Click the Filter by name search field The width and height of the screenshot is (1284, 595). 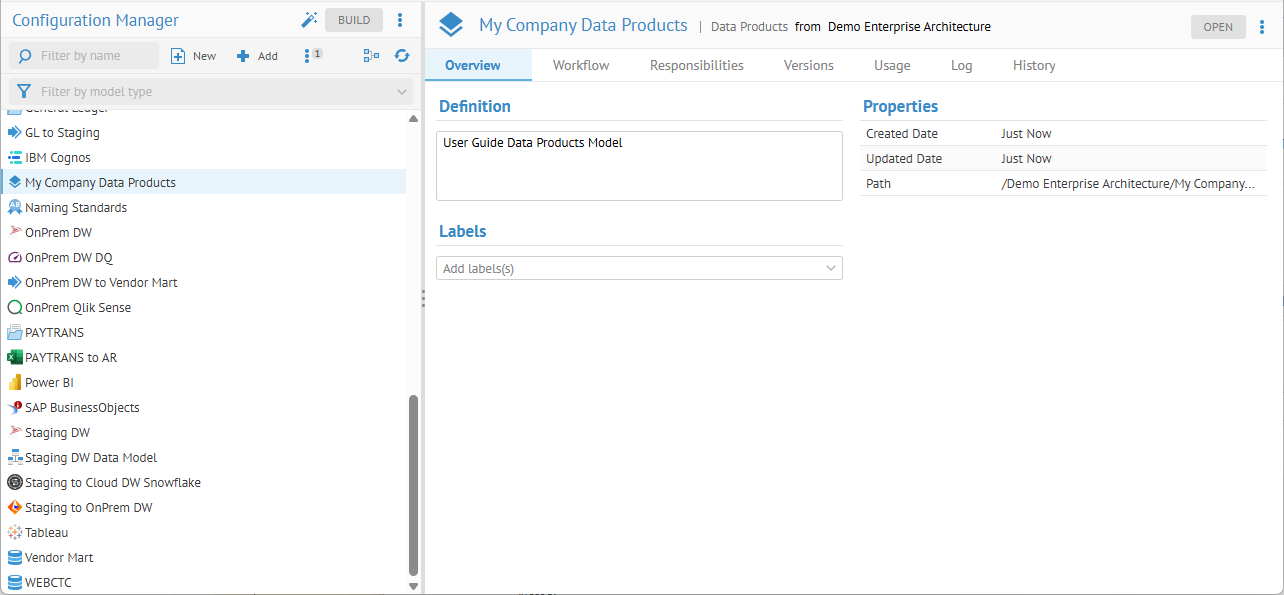point(95,56)
